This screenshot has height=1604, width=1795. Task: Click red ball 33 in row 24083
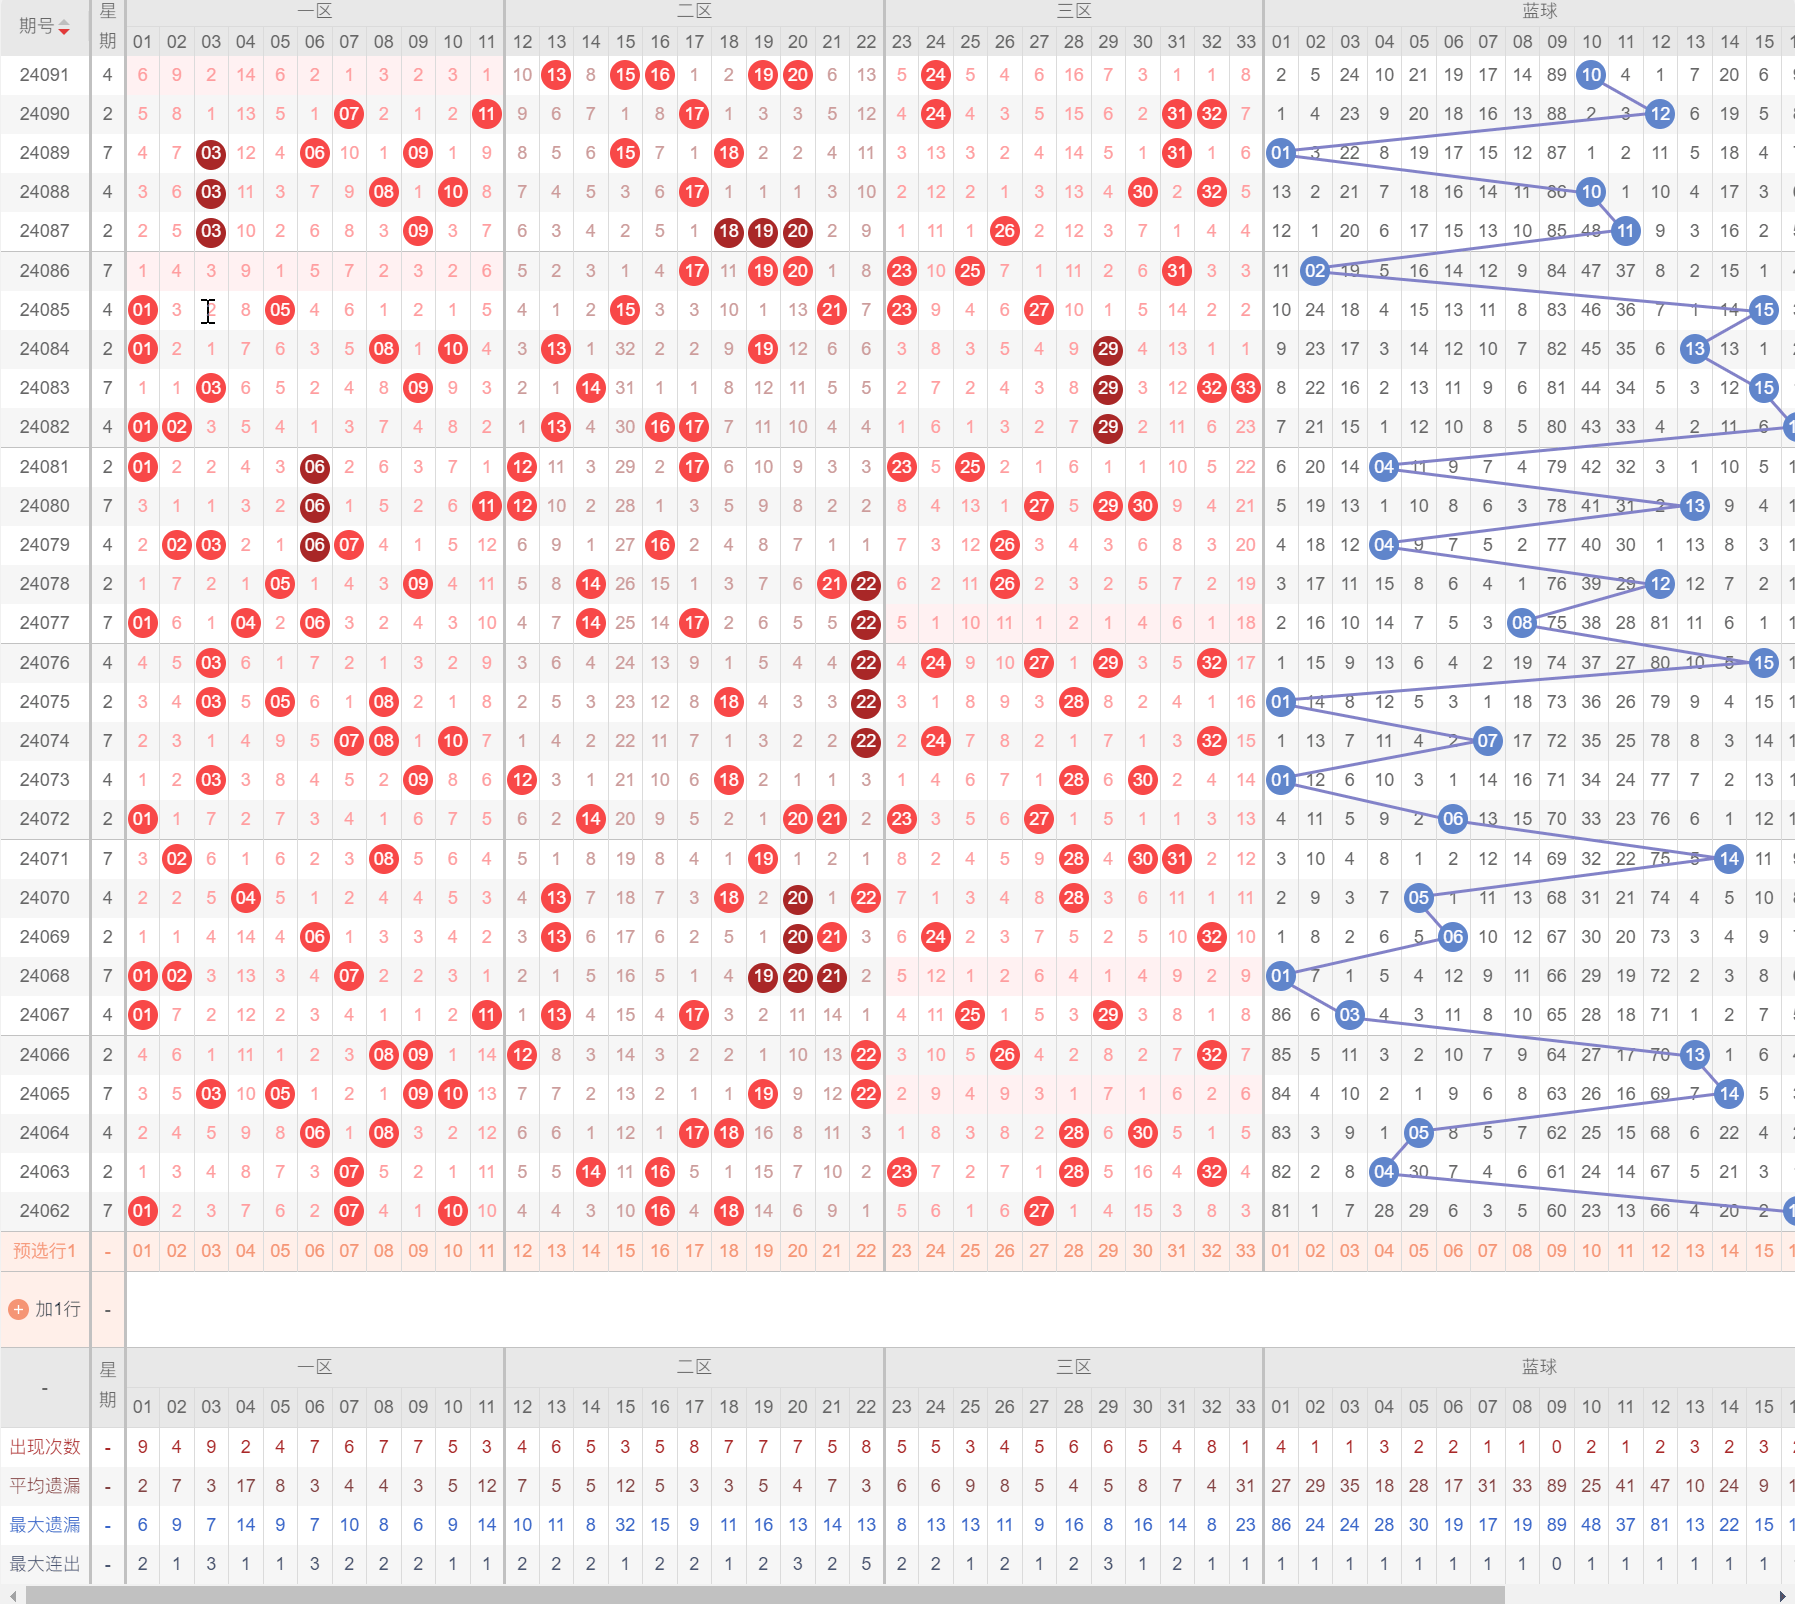1246,388
